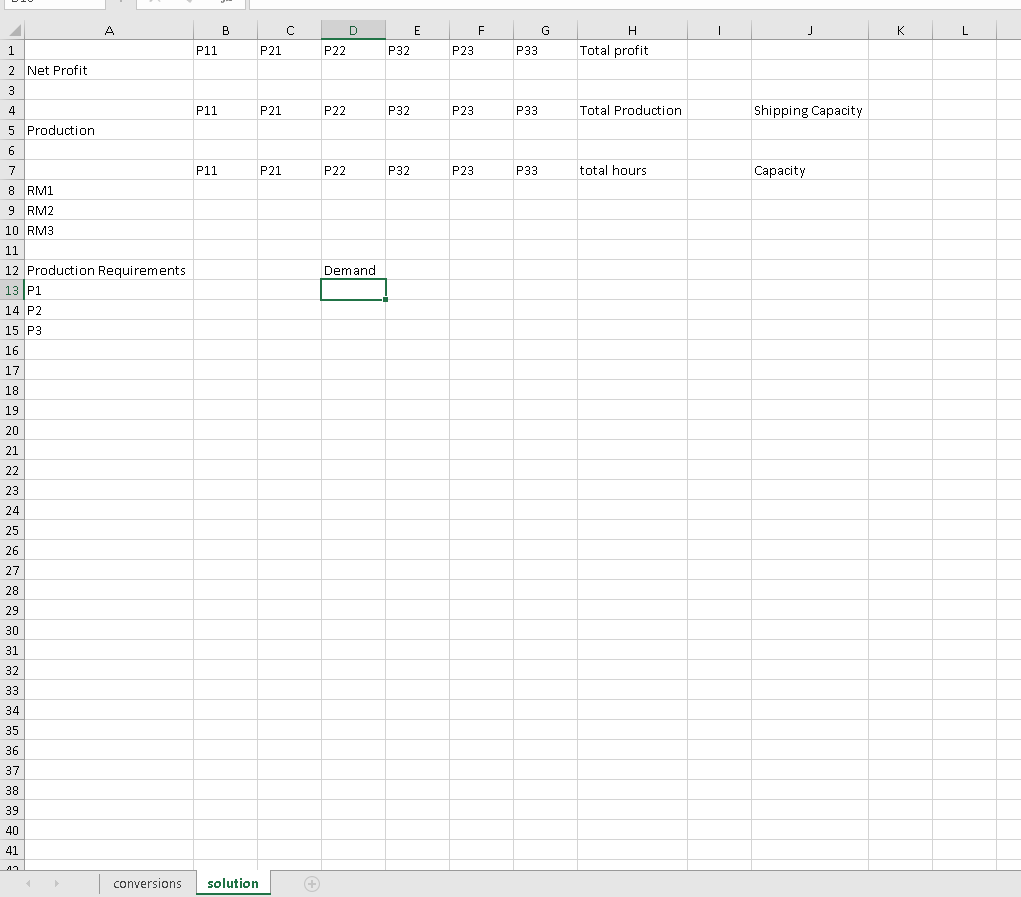Click 'P21' in row 4

289,110
